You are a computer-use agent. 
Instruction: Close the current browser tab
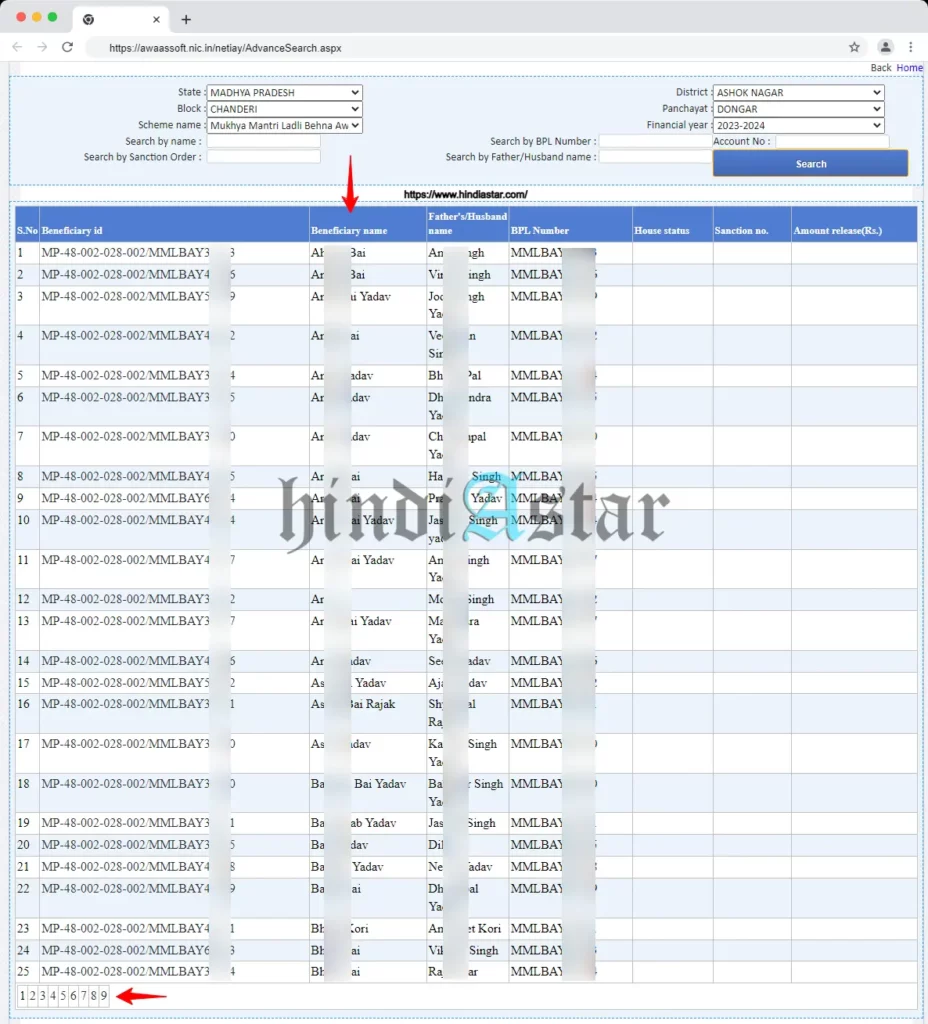(x=156, y=20)
